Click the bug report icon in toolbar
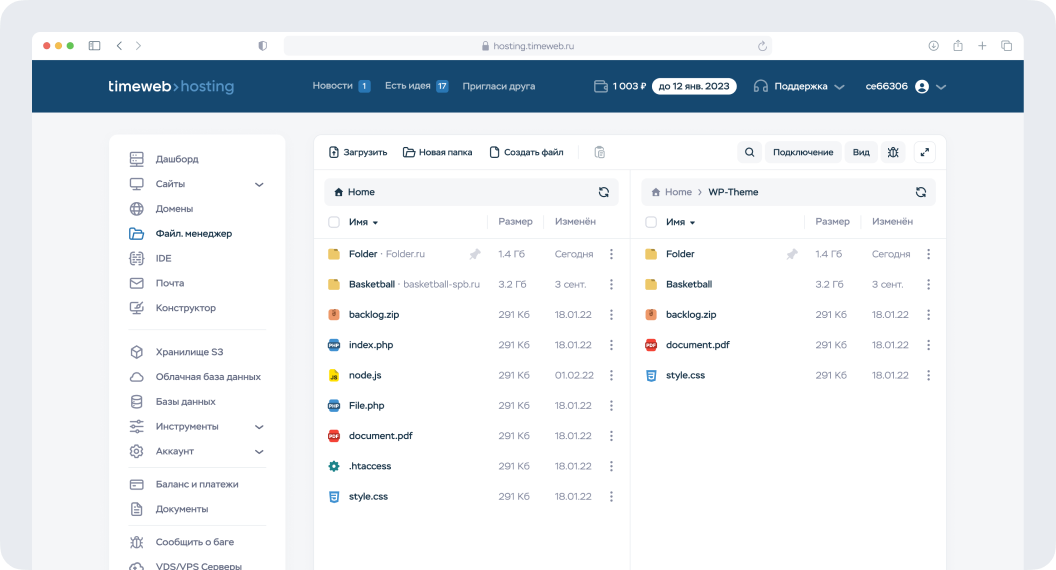 893,152
